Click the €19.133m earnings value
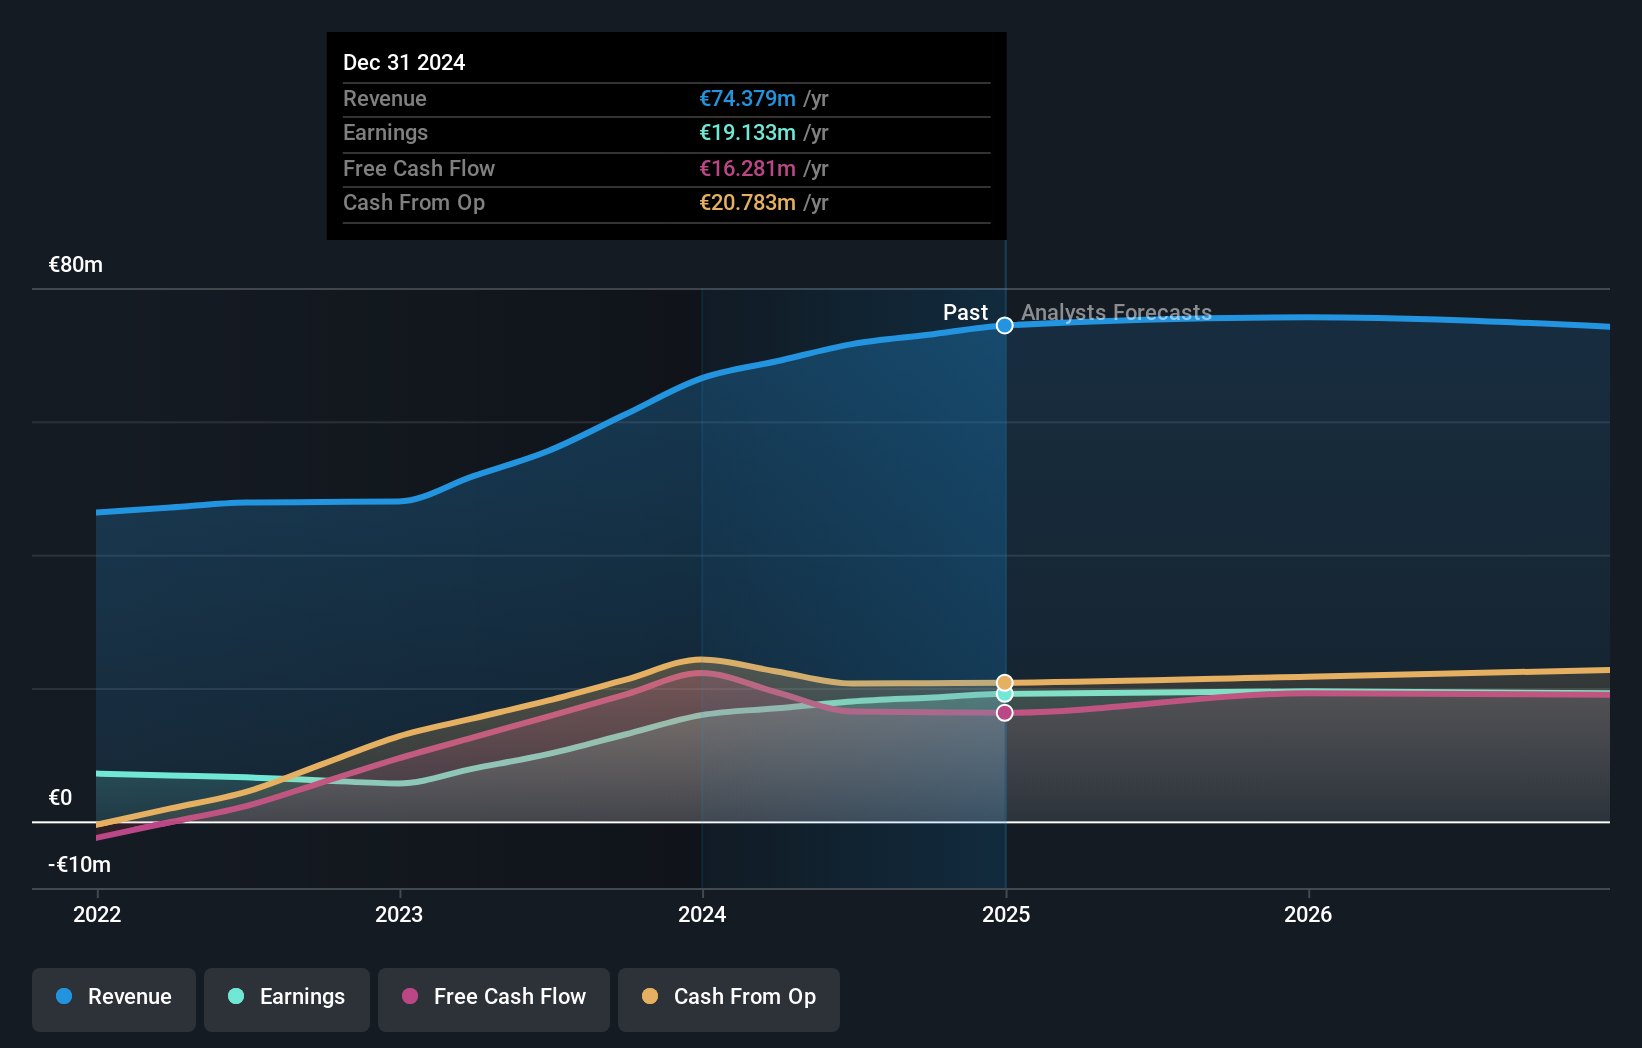This screenshot has height=1048, width=1642. [x=747, y=132]
